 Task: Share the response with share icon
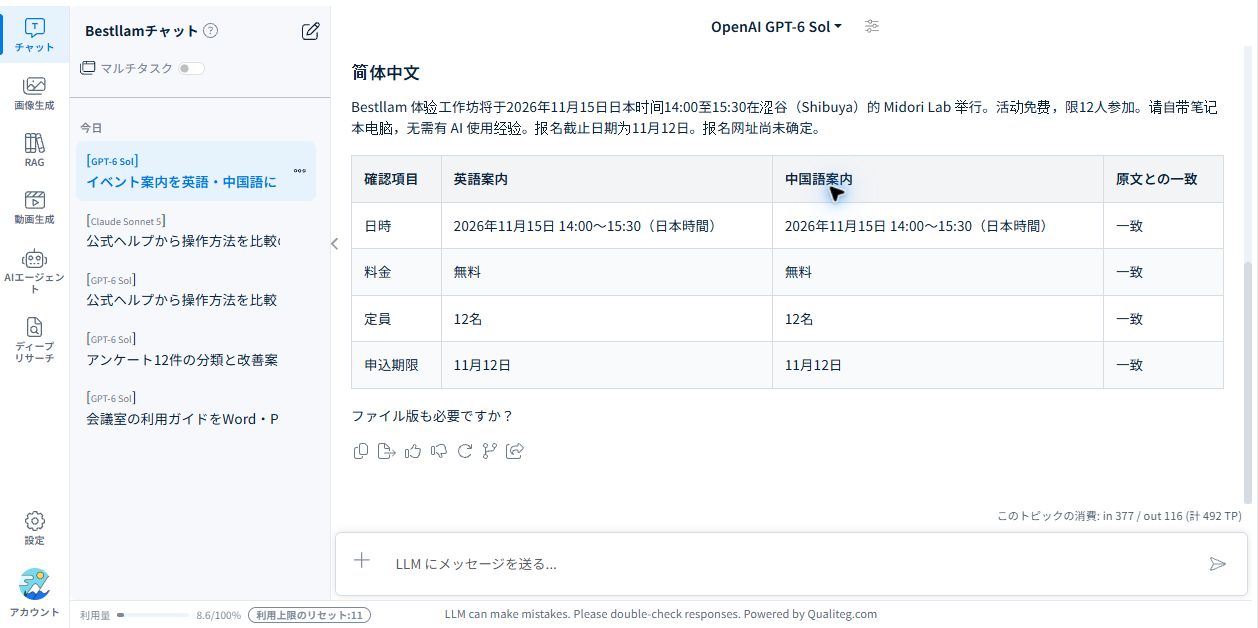(515, 451)
